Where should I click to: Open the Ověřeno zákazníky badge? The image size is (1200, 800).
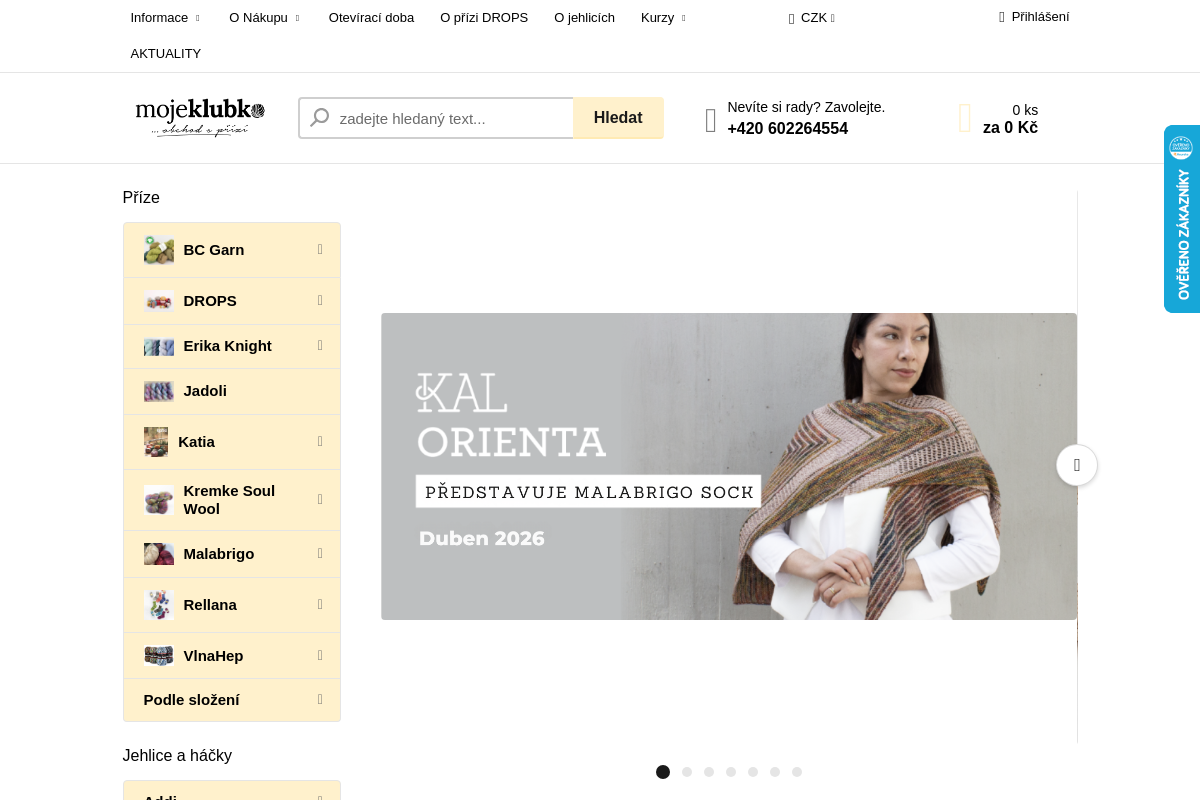tap(1182, 219)
